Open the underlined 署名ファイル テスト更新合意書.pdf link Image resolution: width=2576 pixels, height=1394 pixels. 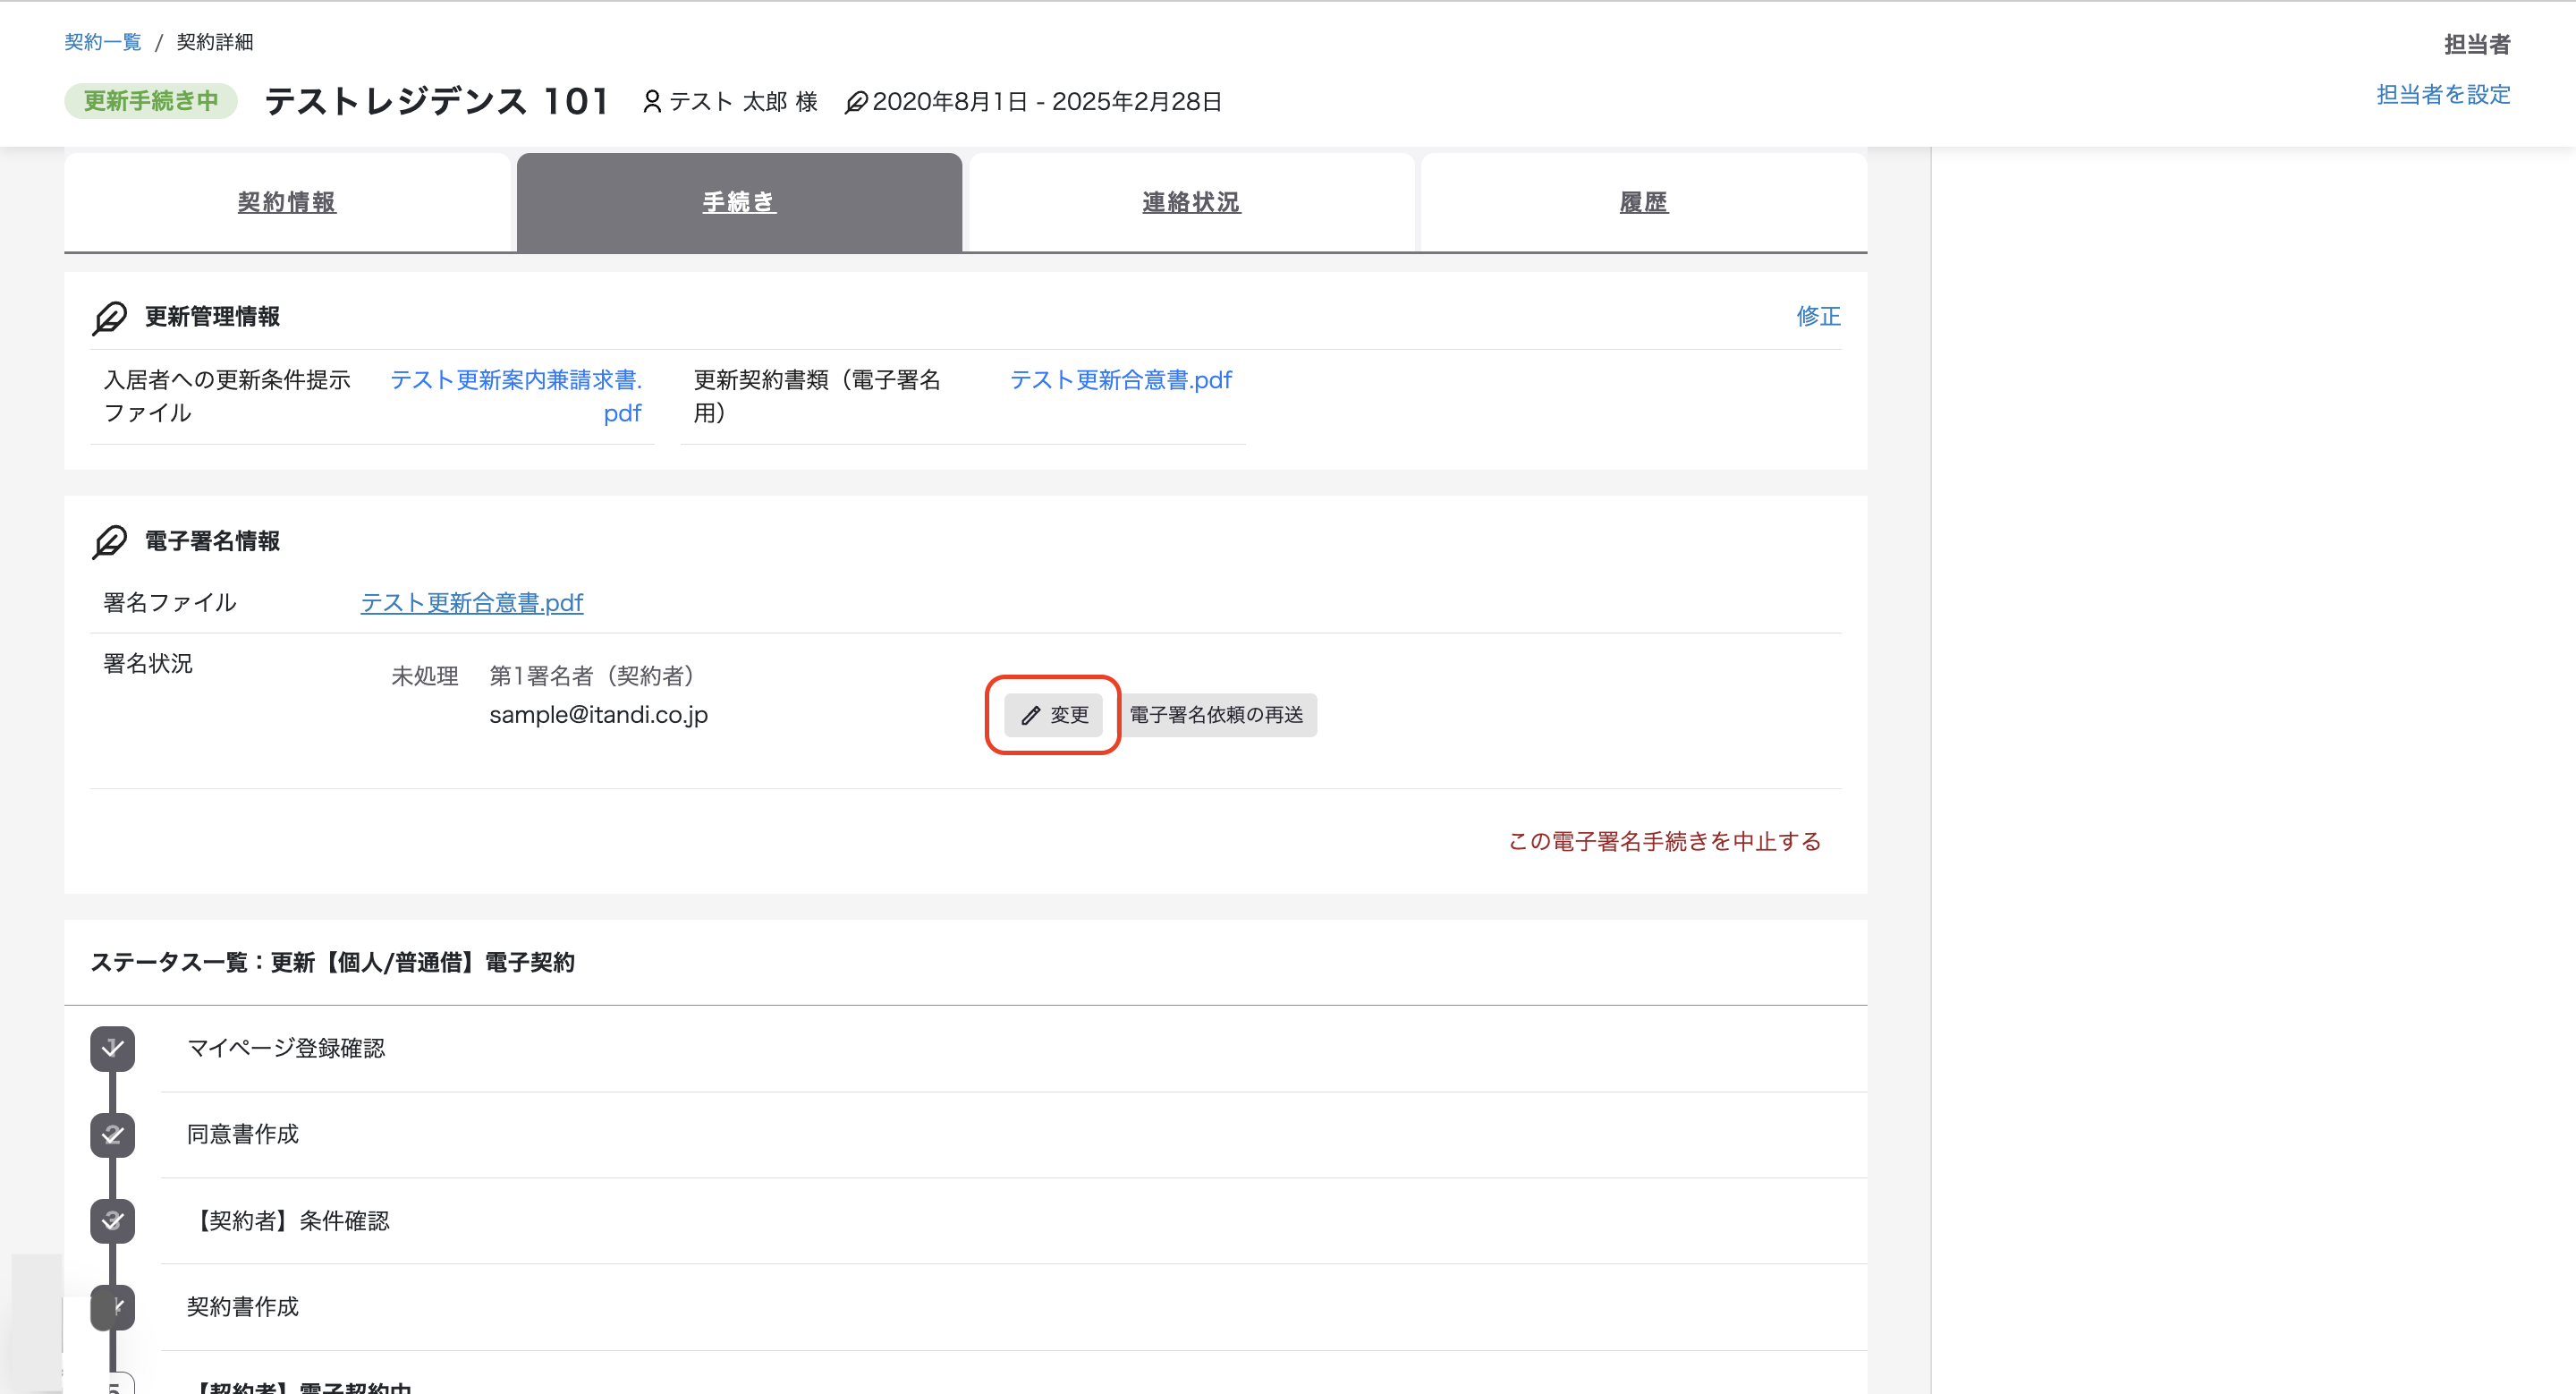coord(472,603)
